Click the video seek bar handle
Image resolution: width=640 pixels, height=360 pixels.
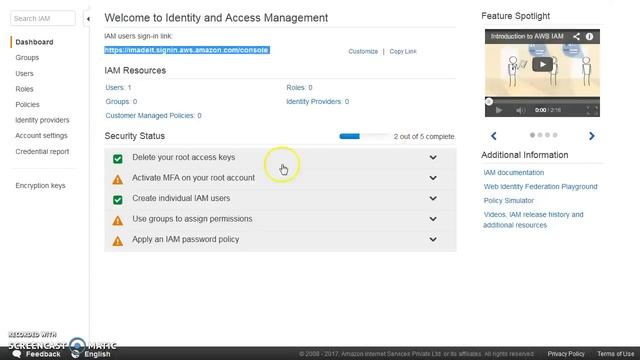pyautogui.click(x=489, y=101)
